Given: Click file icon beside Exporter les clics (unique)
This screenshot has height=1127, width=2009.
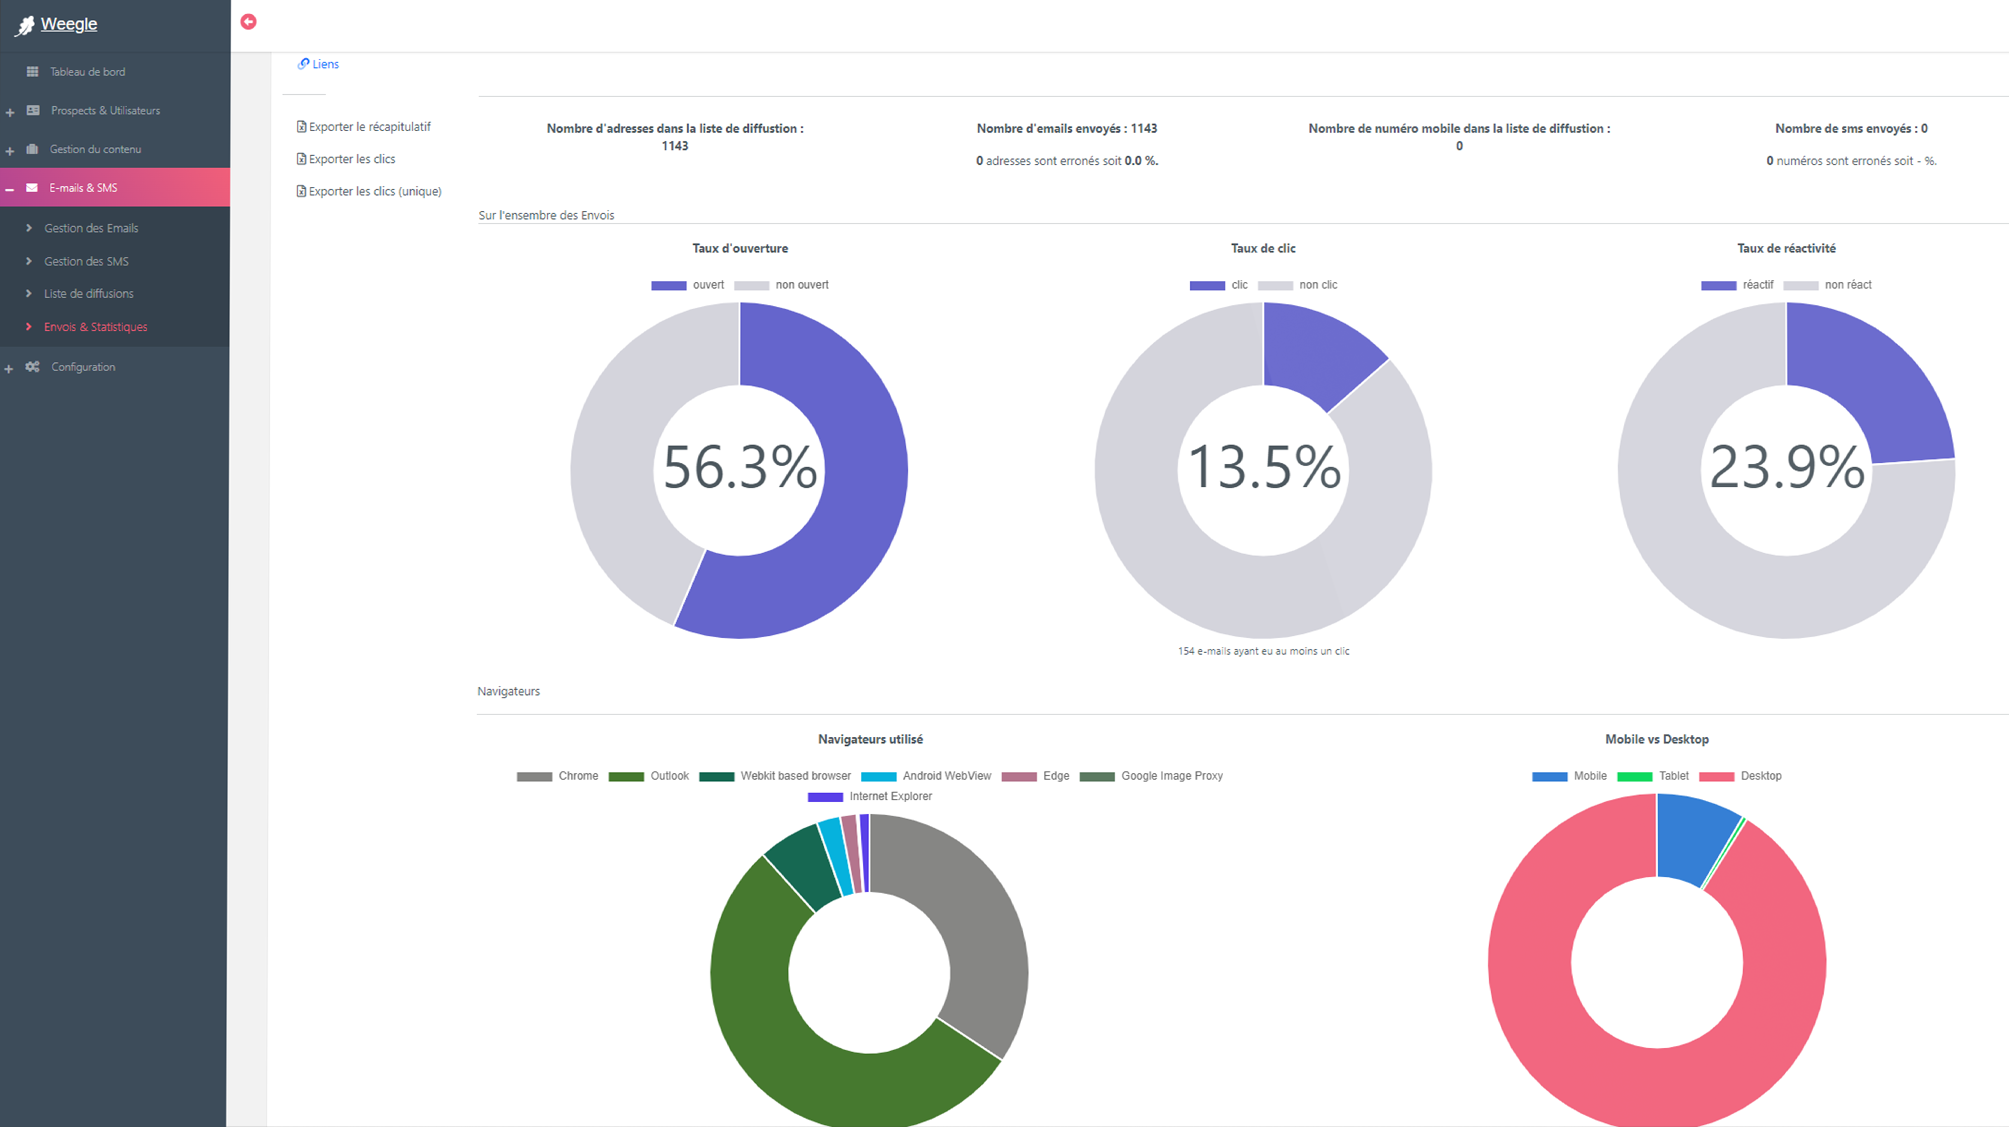Looking at the screenshot, I should [301, 191].
